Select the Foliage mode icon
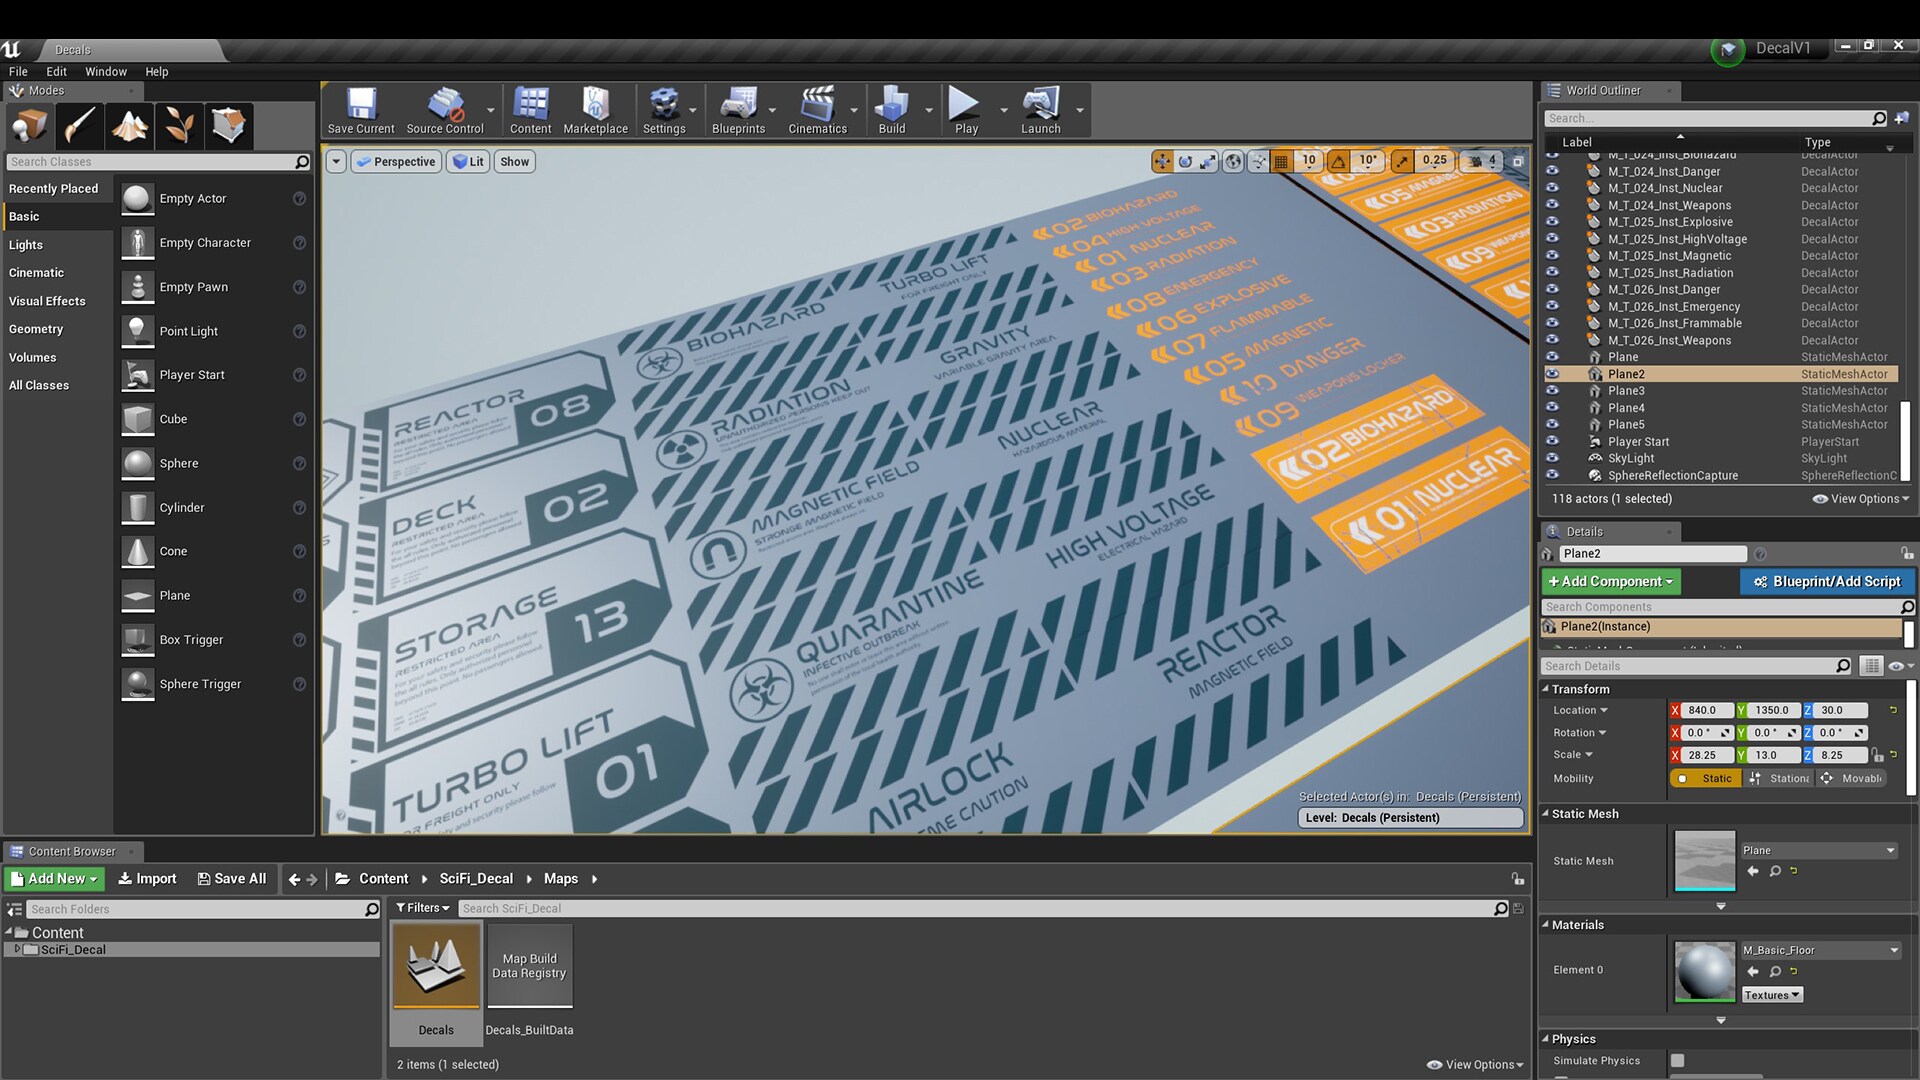Image resolution: width=1920 pixels, height=1080 pixels. tap(179, 126)
